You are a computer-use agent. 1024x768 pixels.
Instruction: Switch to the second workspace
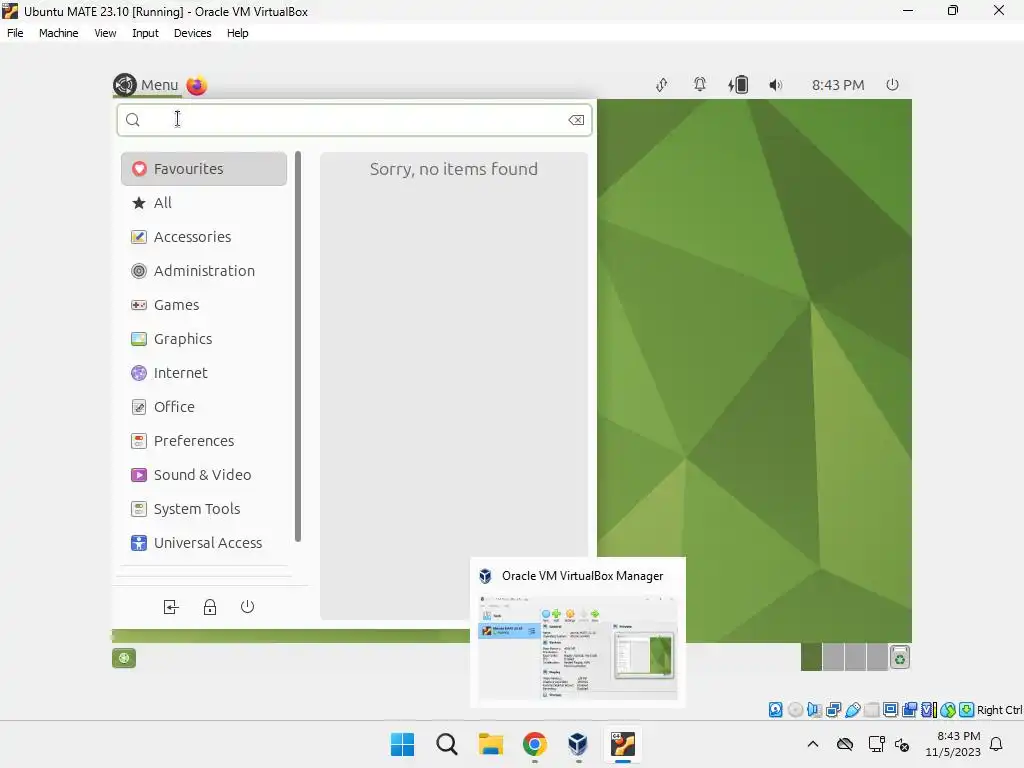click(x=833, y=657)
